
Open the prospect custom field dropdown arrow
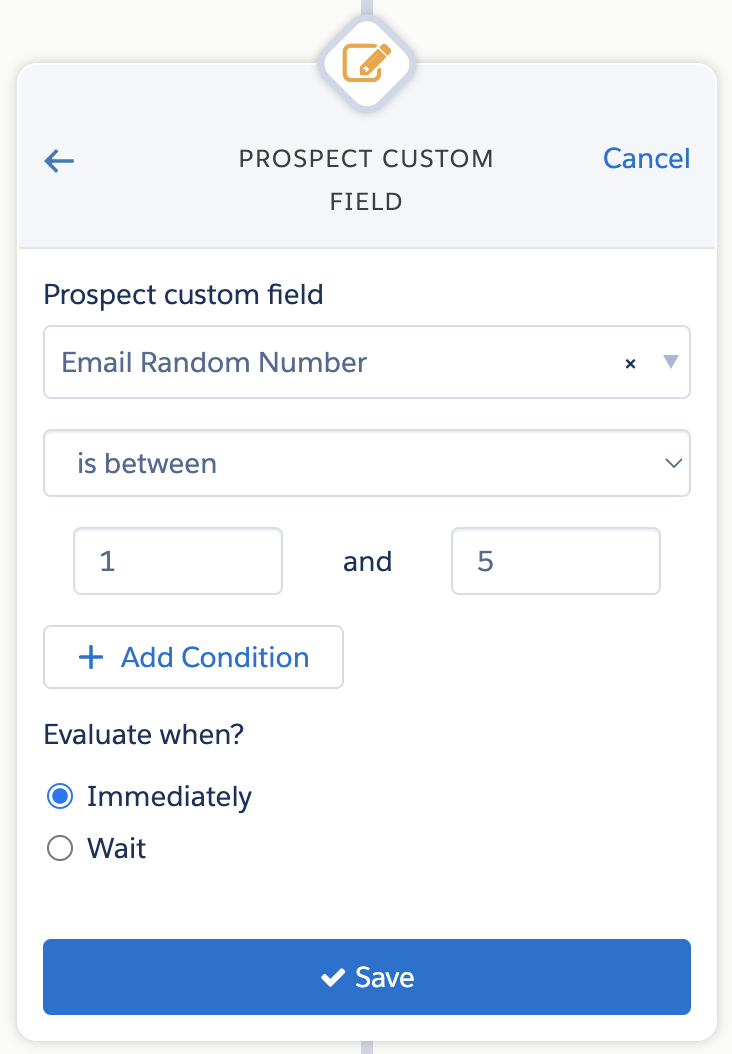671,362
